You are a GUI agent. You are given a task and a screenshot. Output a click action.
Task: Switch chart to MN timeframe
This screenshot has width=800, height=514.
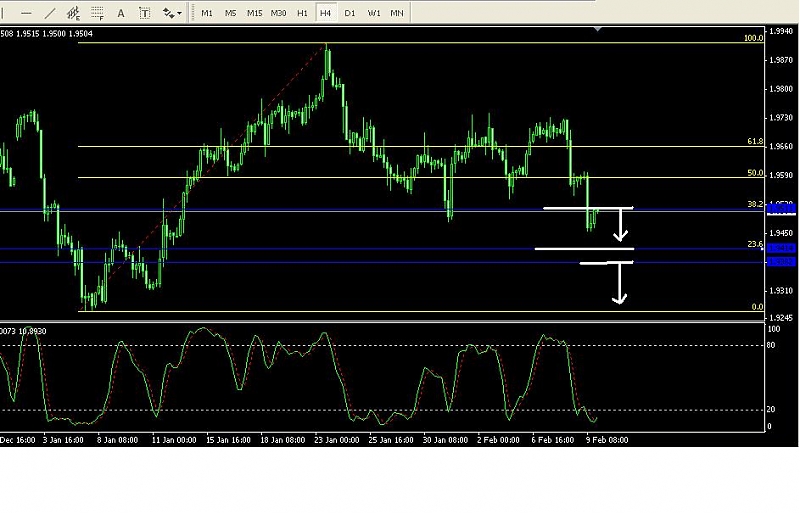coord(396,13)
